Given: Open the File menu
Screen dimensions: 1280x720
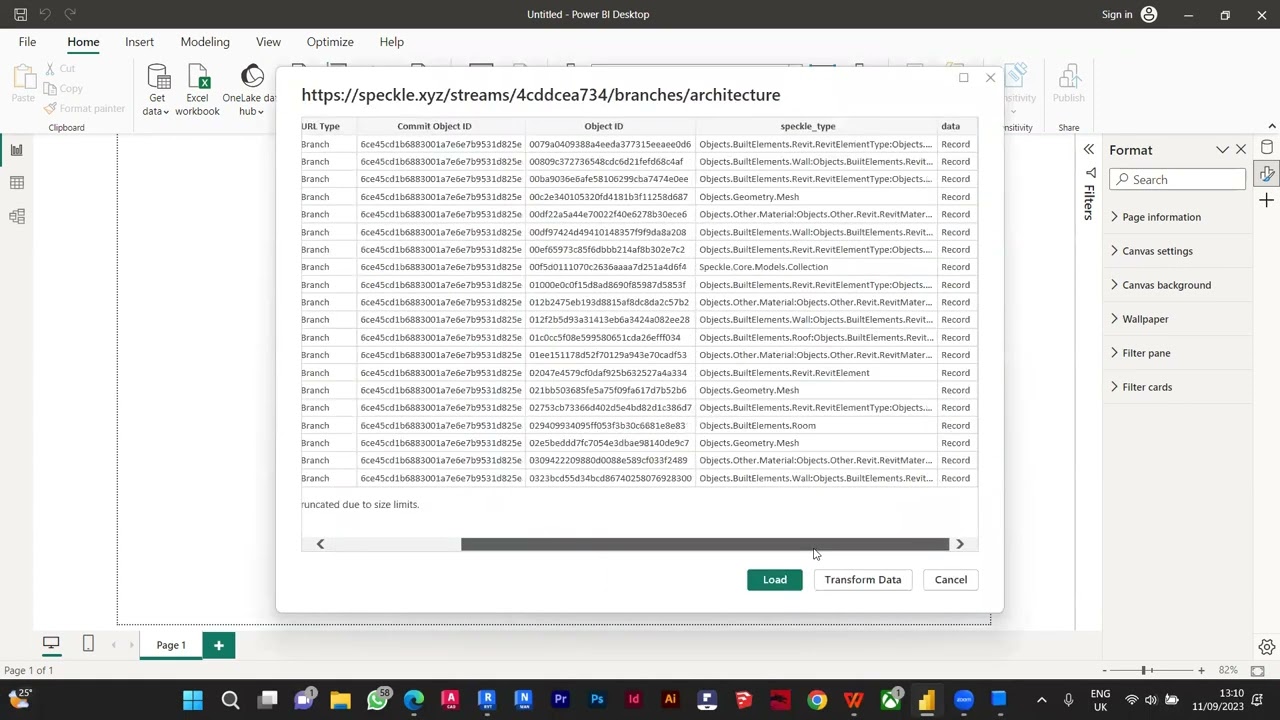Looking at the screenshot, I should tap(27, 42).
